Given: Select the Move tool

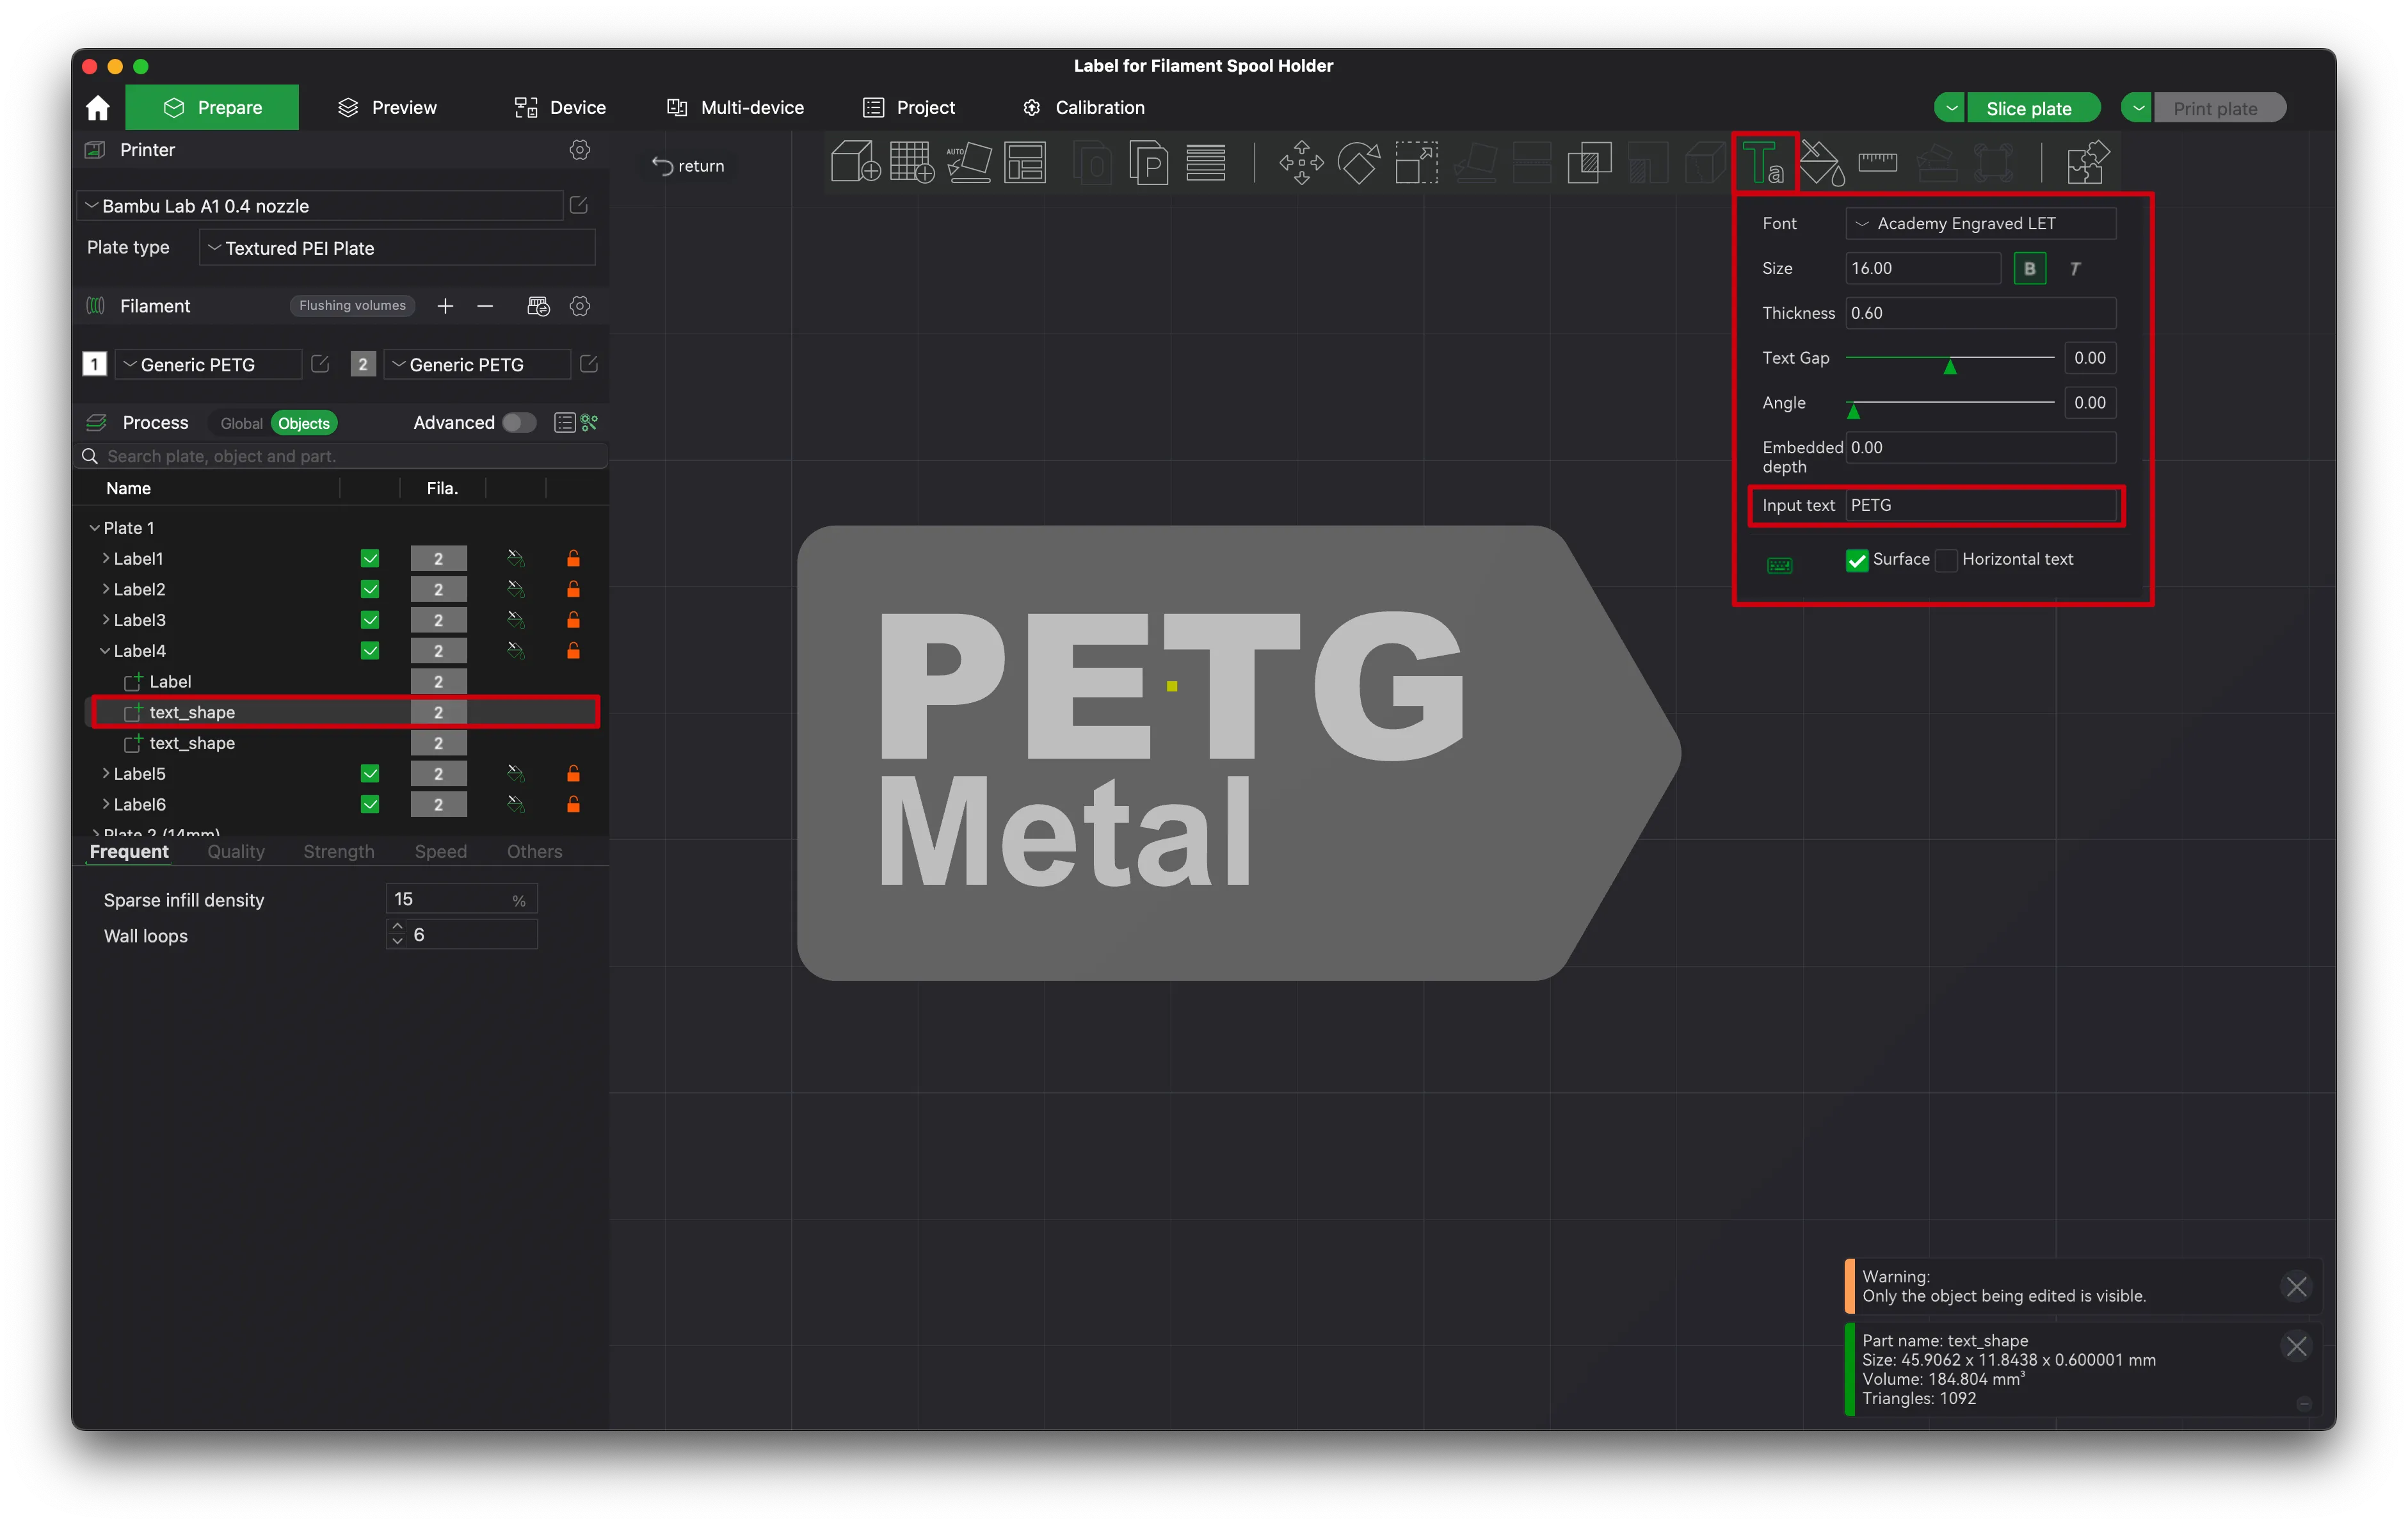Looking at the screenshot, I should pyautogui.click(x=1301, y=162).
